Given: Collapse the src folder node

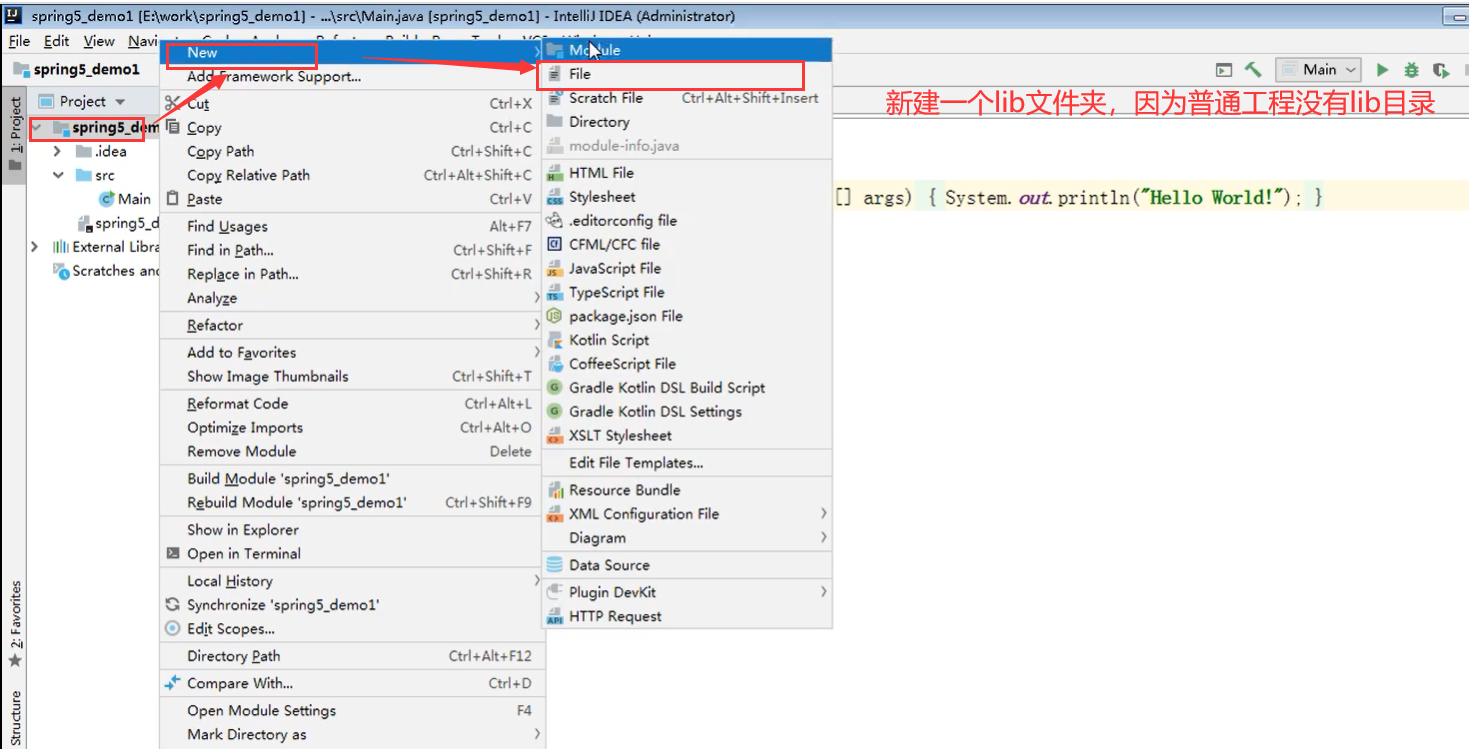Looking at the screenshot, I should click(57, 175).
